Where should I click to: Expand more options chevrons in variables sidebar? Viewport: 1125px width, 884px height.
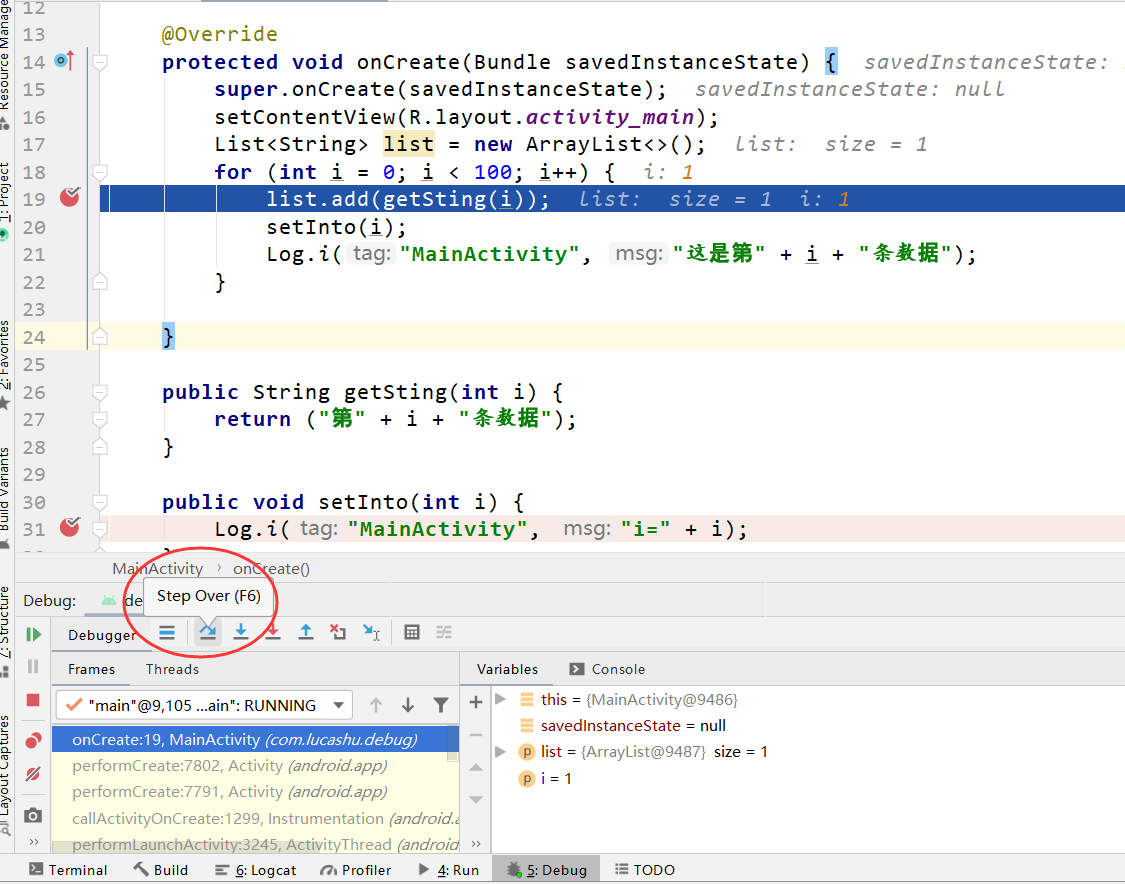(x=476, y=844)
